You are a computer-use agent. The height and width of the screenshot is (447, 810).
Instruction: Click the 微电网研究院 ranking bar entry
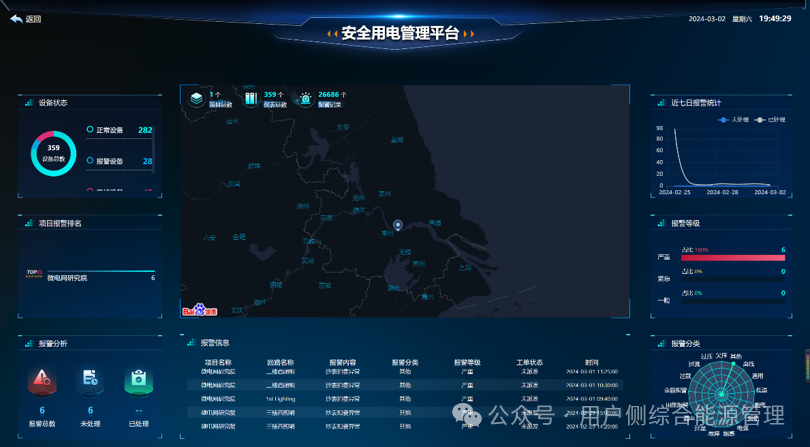[101, 275]
